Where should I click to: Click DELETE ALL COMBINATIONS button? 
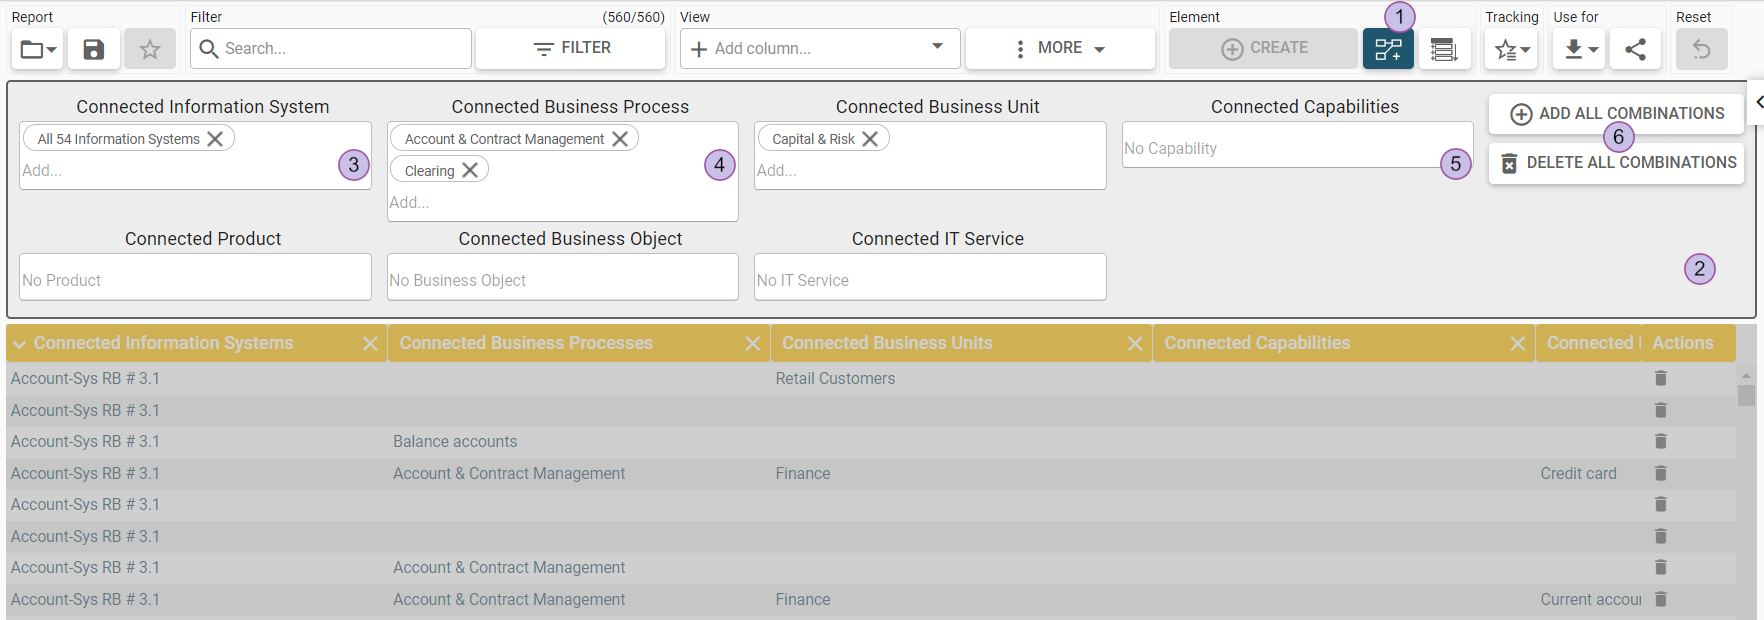pos(1616,163)
